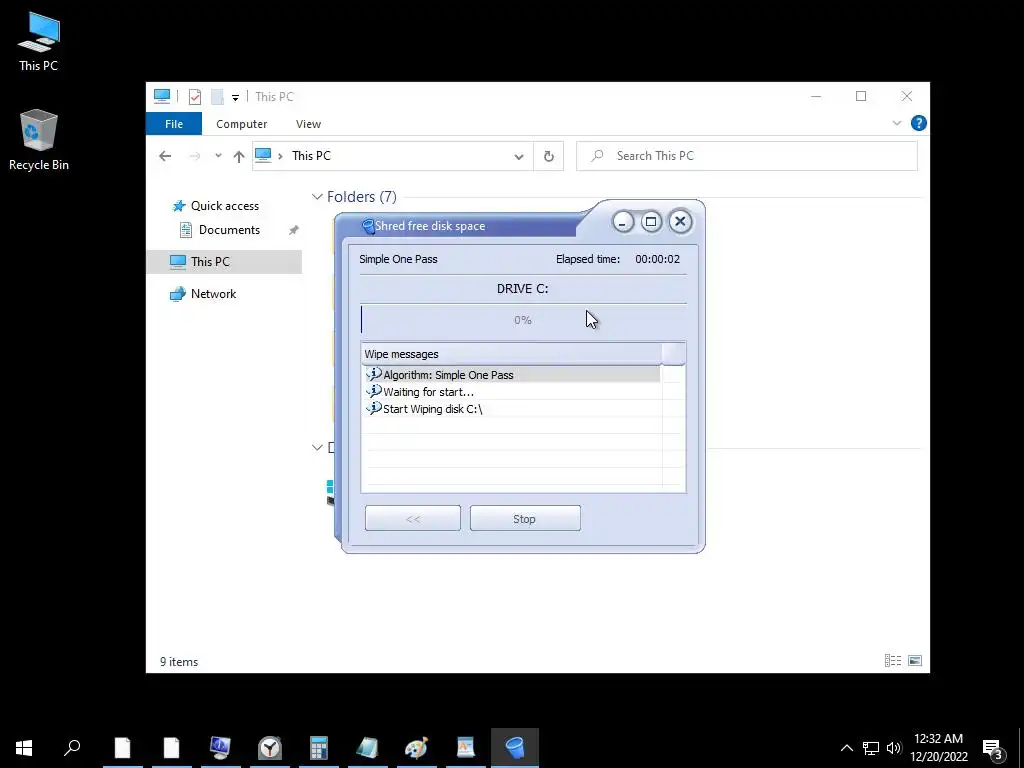The height and width of the screenshot is (768, 1024).
Task: Maximize the This PC Explorer window
Action: [861, 97]
